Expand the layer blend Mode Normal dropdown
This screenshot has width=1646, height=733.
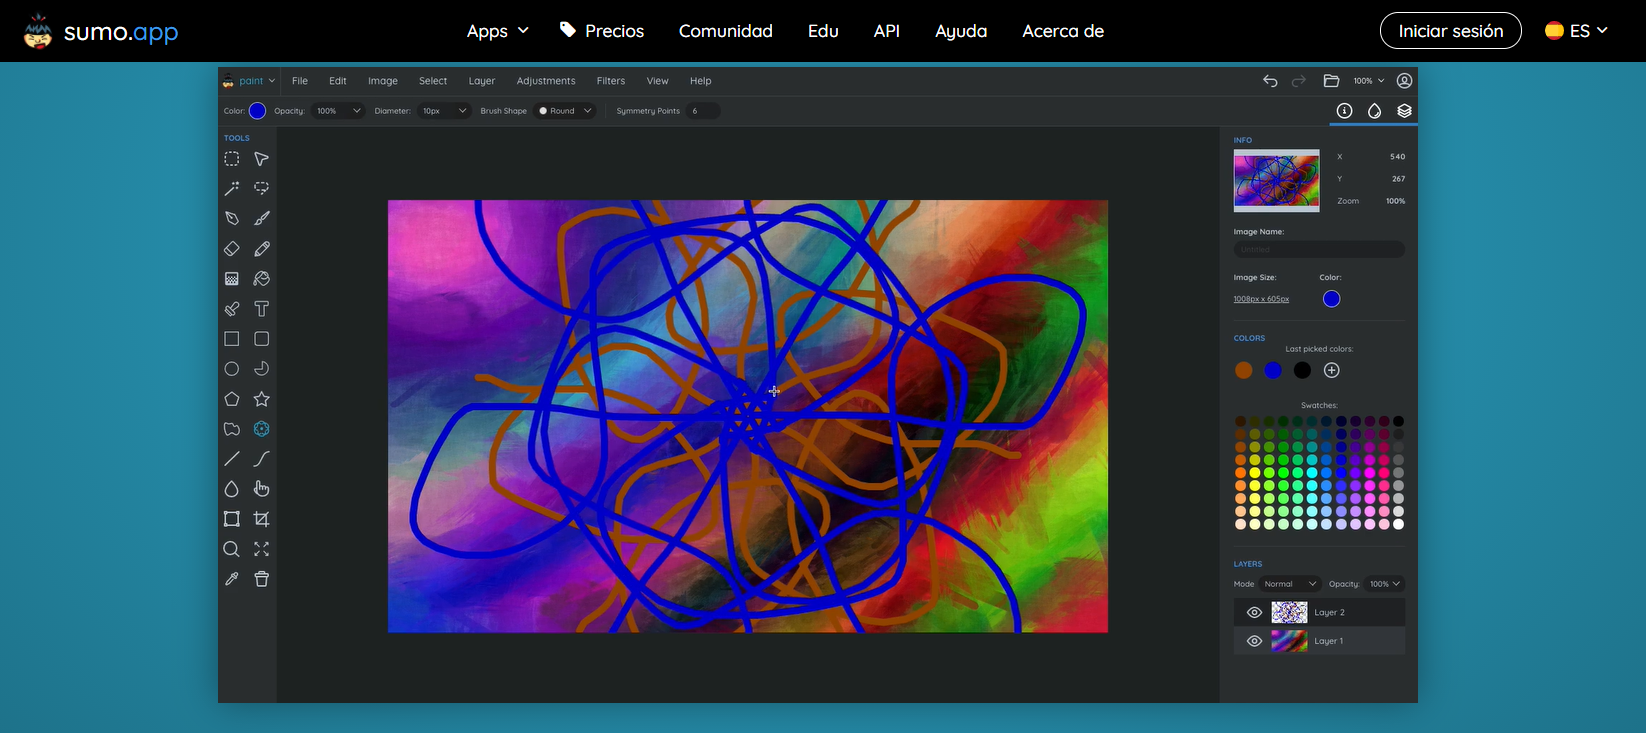click(1290, 584)
